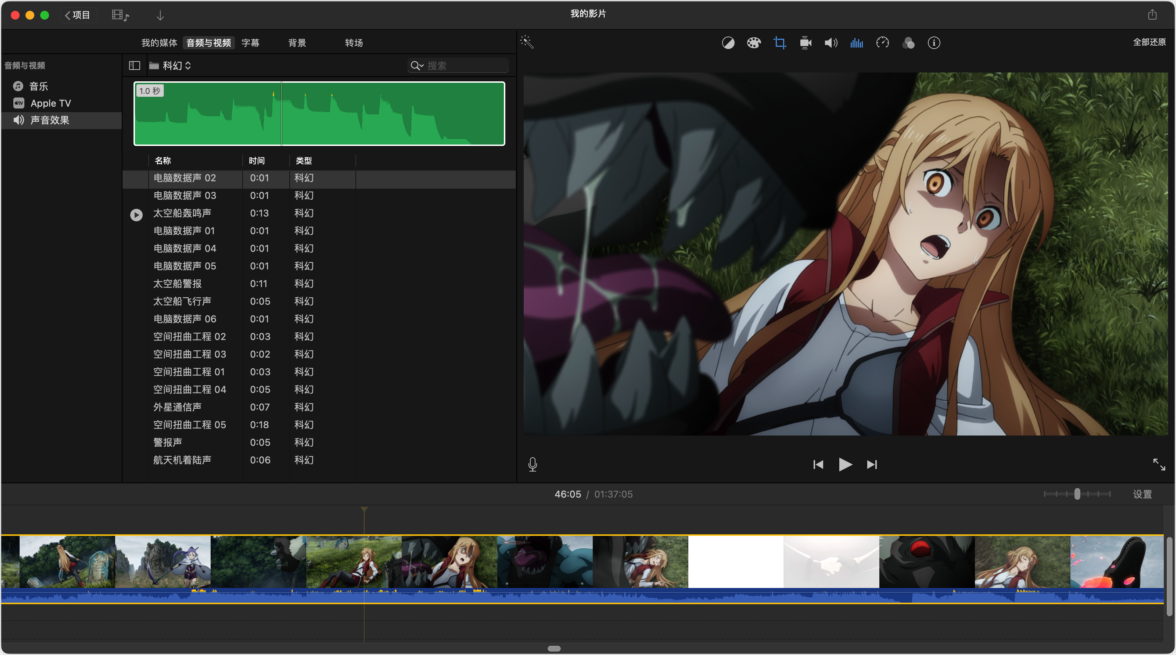1176x655 pixels.
Task: Switch to the 我的媒体 tab
Action: (x=159, y=43)
